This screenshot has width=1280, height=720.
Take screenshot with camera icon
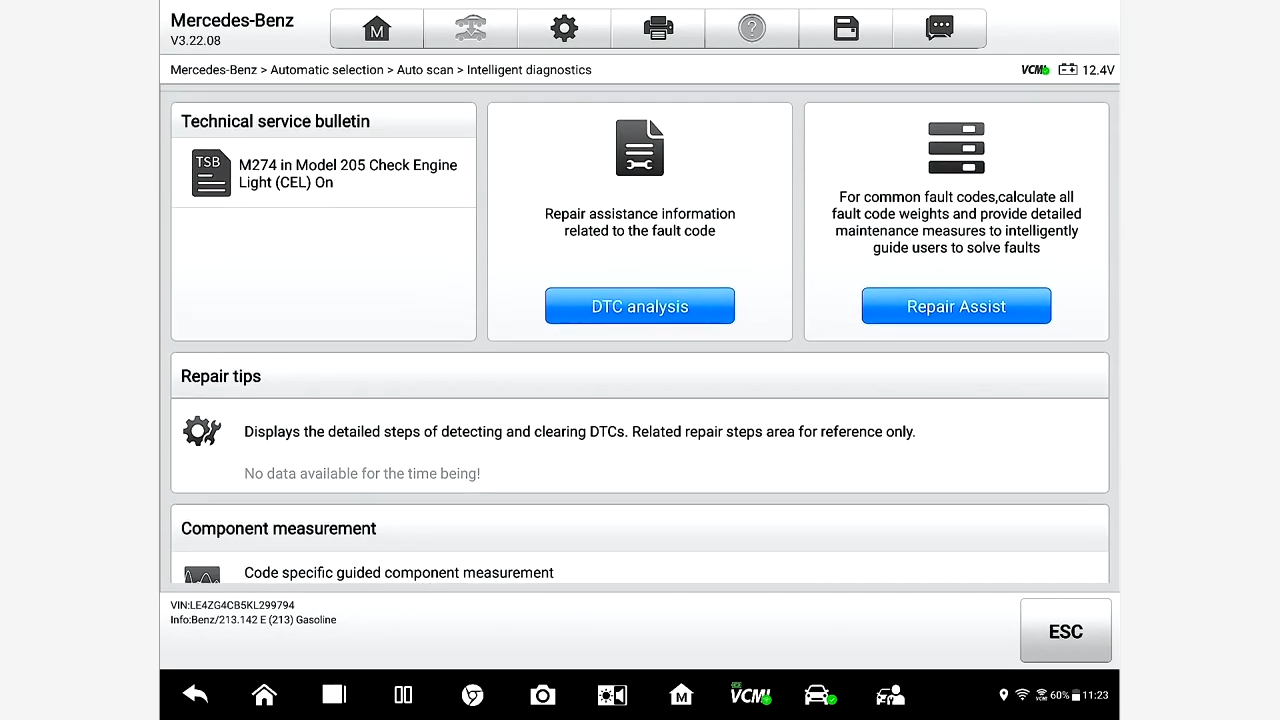tap(542, 695)
